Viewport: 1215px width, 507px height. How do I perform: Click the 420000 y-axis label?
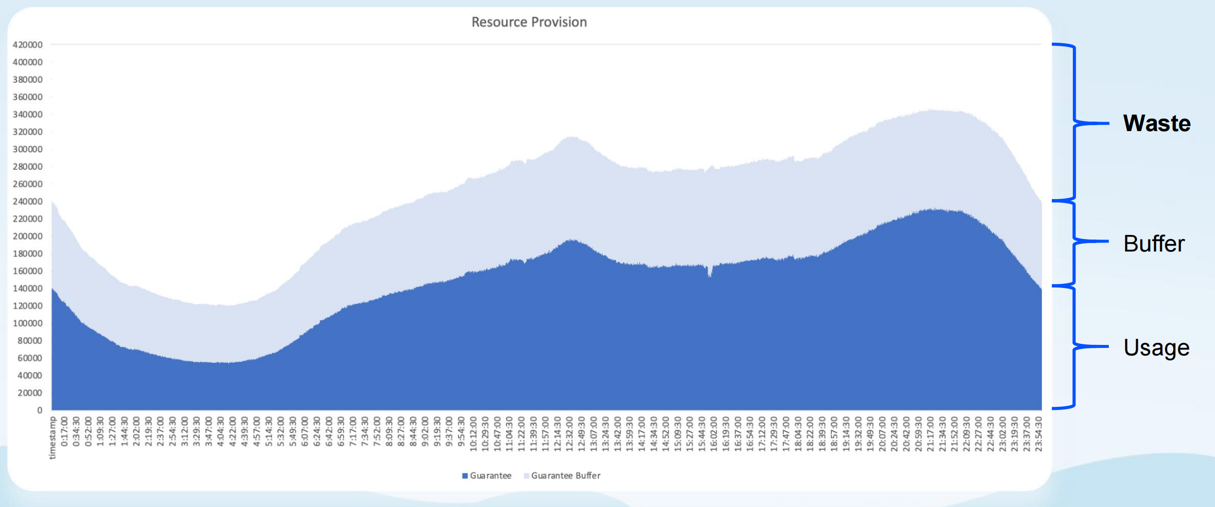[27, 45]
